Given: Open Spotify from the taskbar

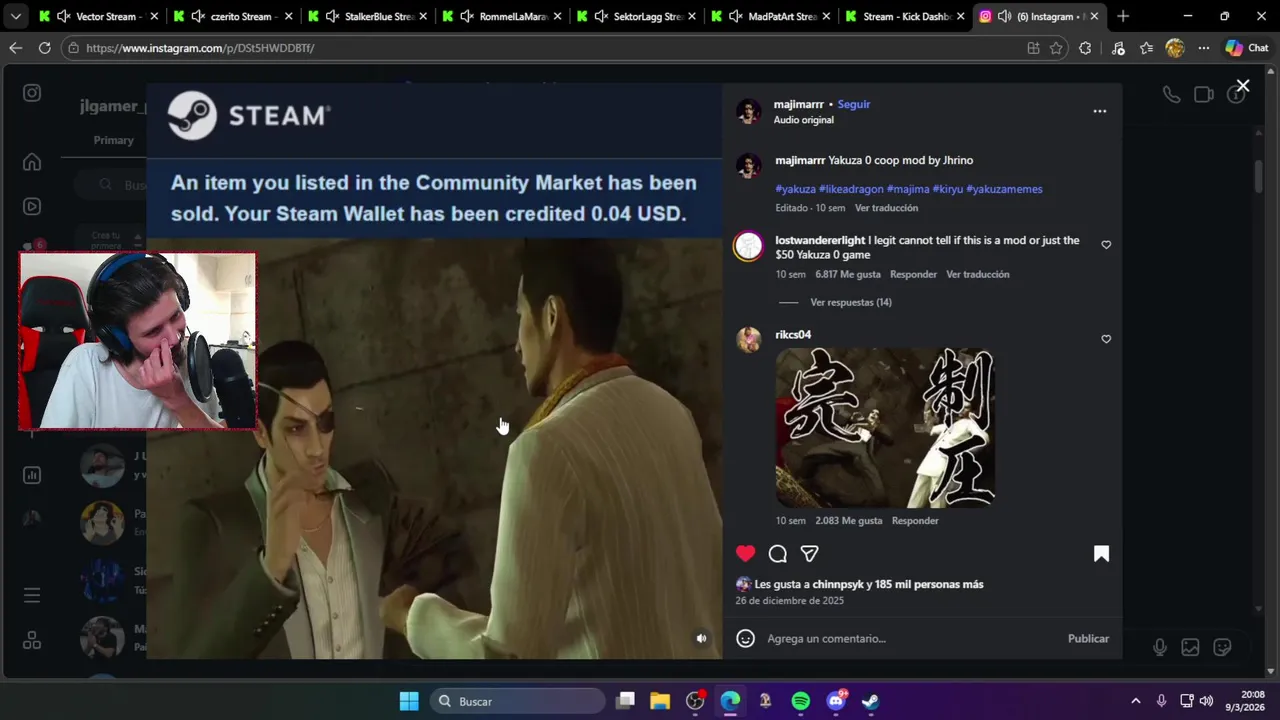Looking at the screenshot, I should pyautogui.click(x=801, y=701).
